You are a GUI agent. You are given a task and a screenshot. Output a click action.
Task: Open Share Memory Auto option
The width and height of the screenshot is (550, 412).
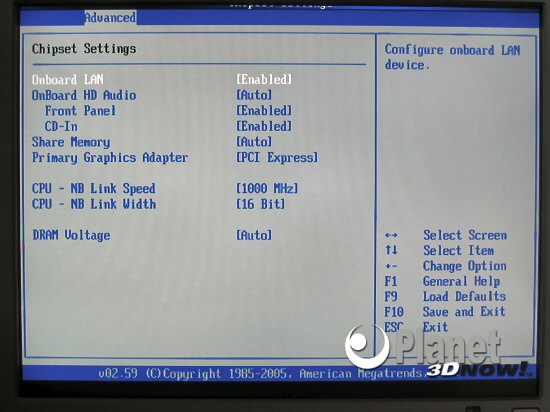pos(254,142)
